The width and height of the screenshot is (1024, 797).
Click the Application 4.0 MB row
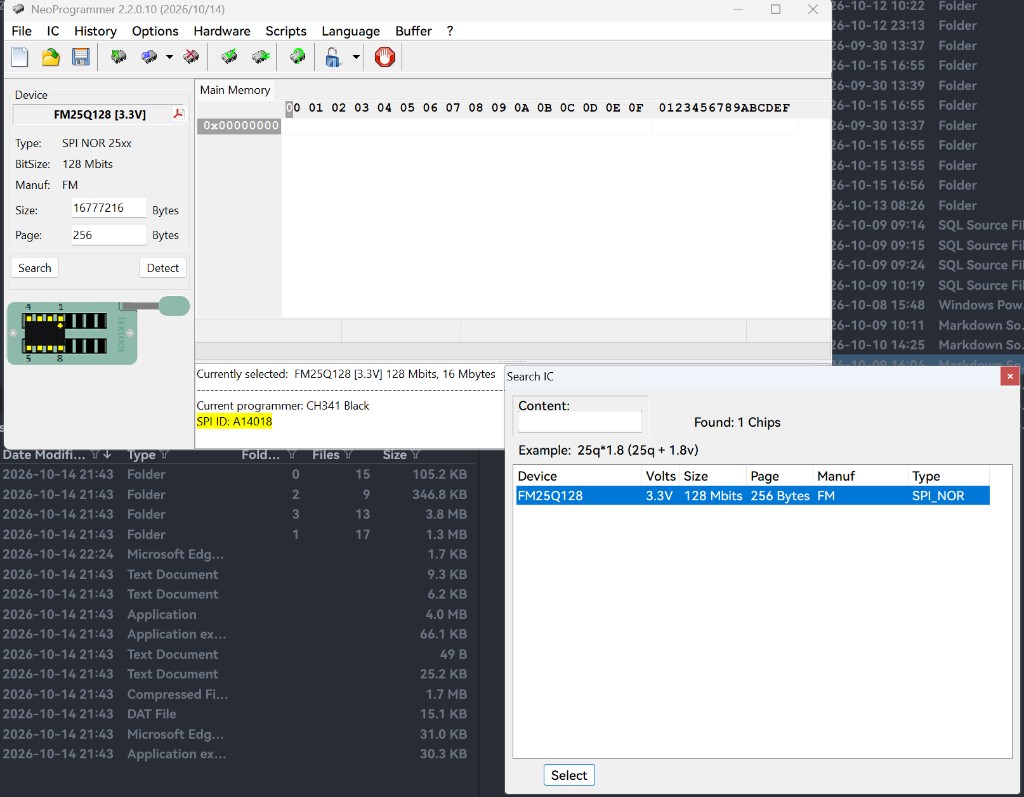(235, 614)
